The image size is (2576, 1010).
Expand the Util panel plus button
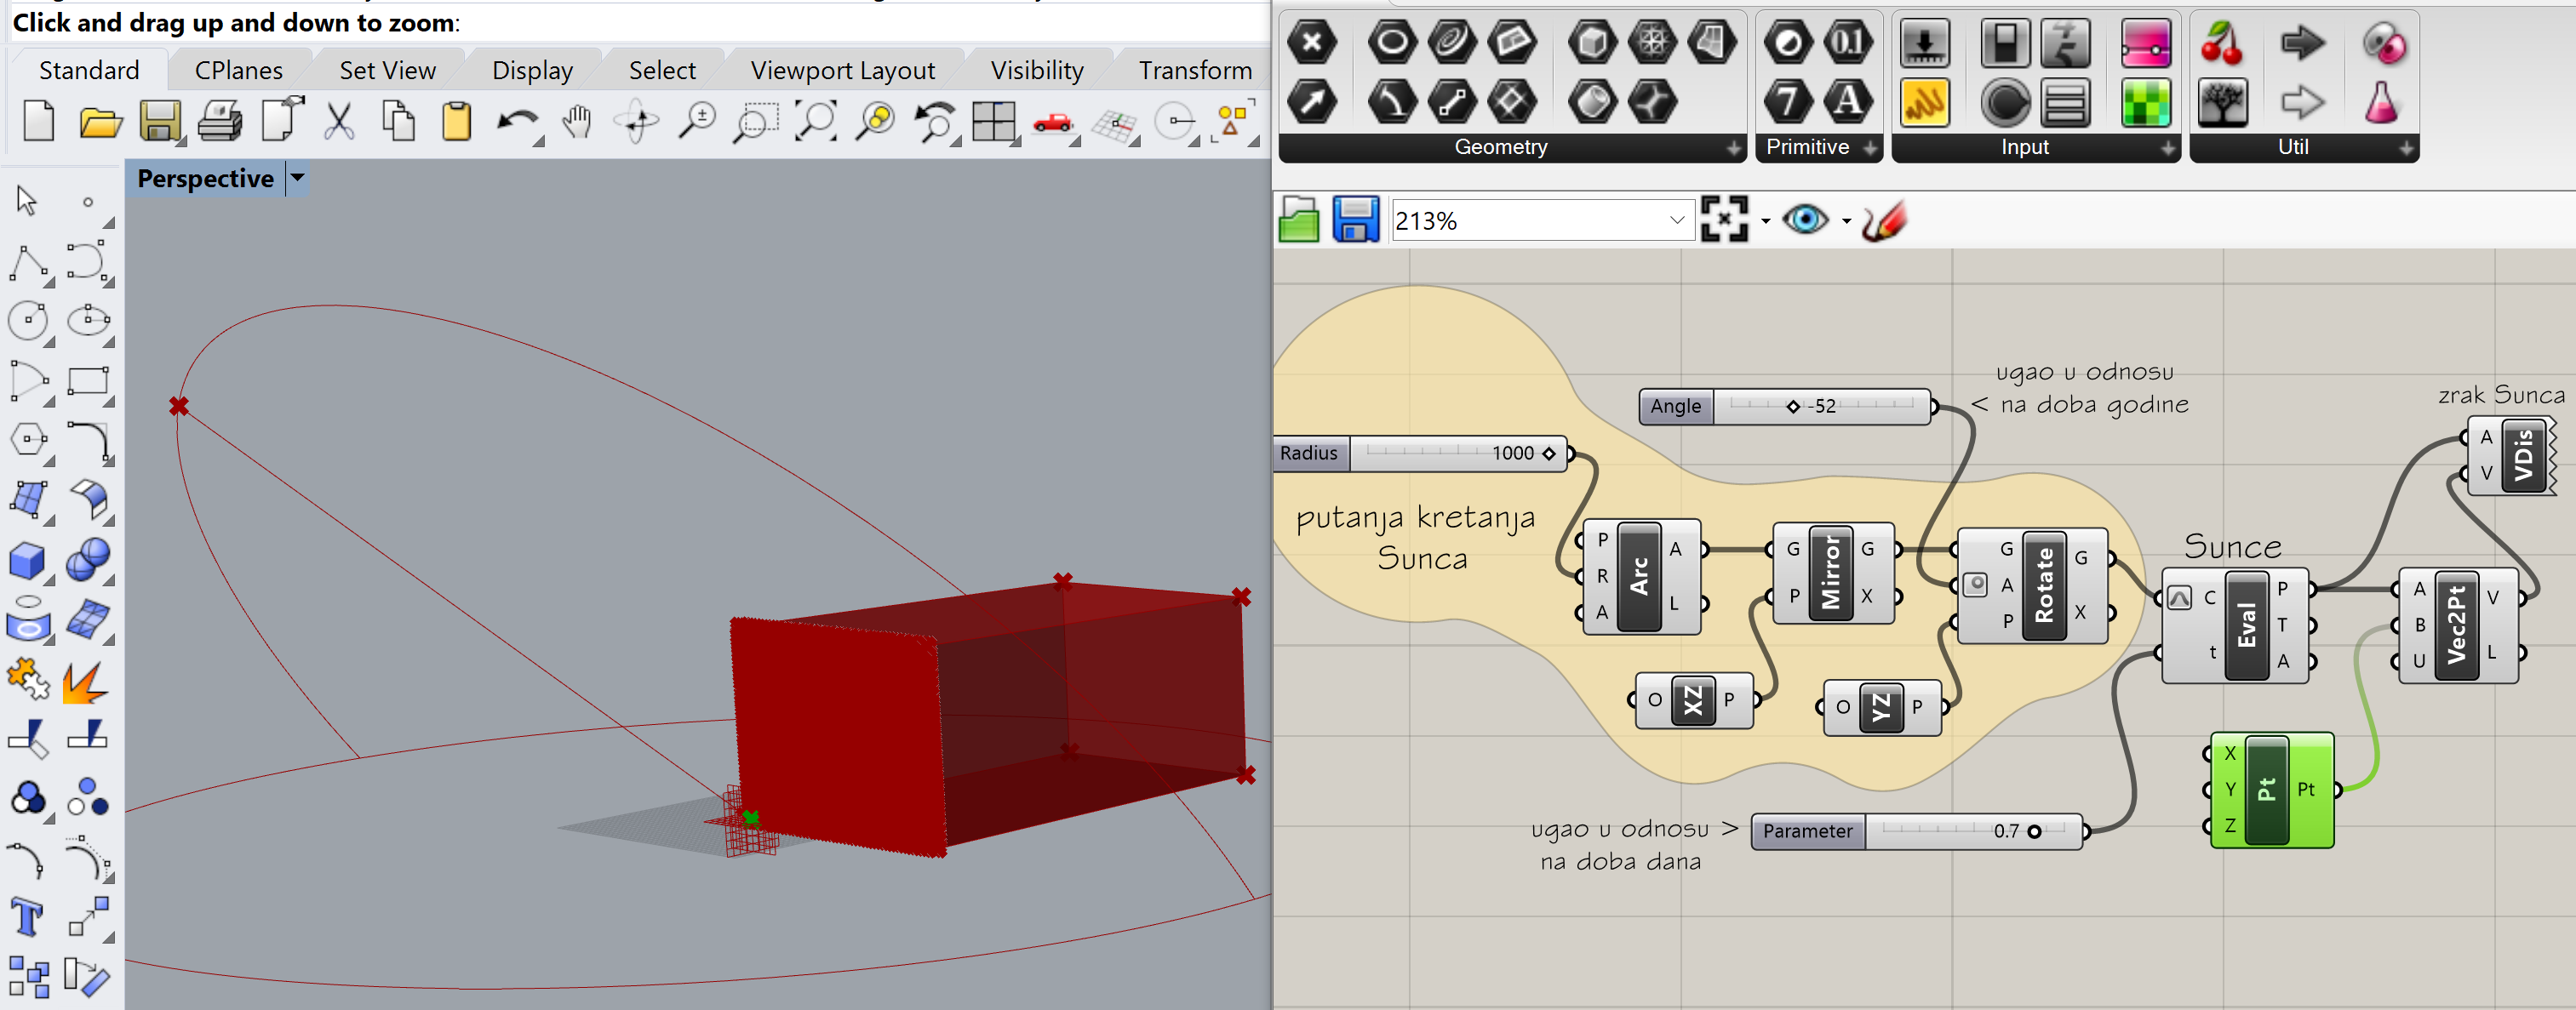point(2406,148)
